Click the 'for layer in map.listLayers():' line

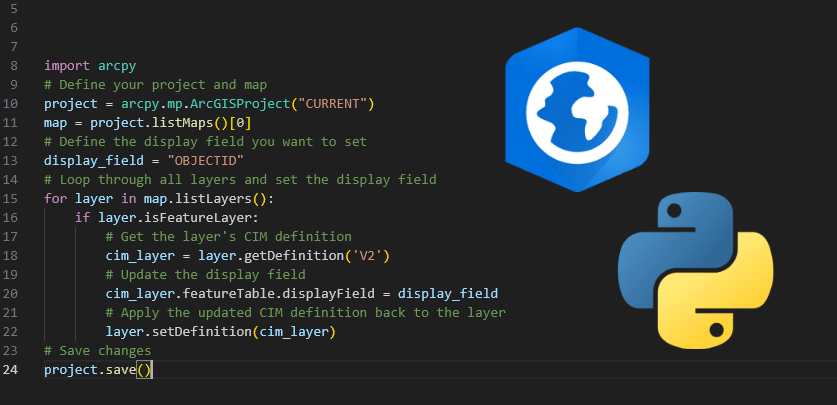(159, 198)
